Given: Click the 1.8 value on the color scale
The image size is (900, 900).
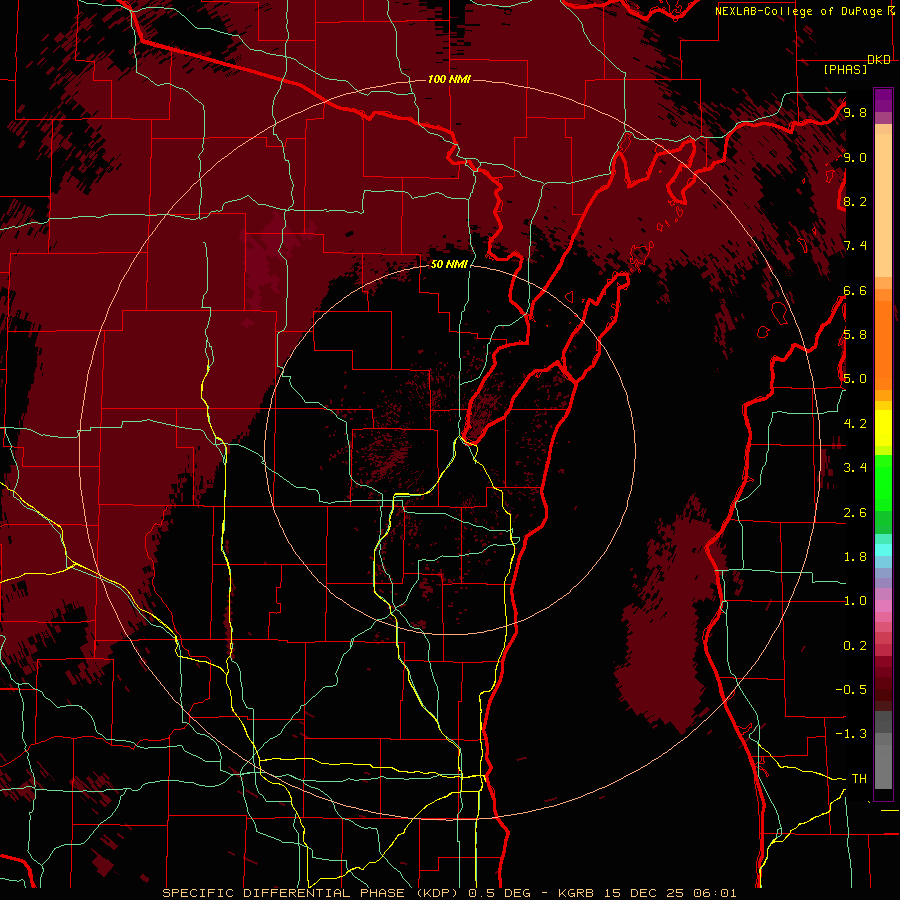Looking at the screenshot, I should (855, 557).
